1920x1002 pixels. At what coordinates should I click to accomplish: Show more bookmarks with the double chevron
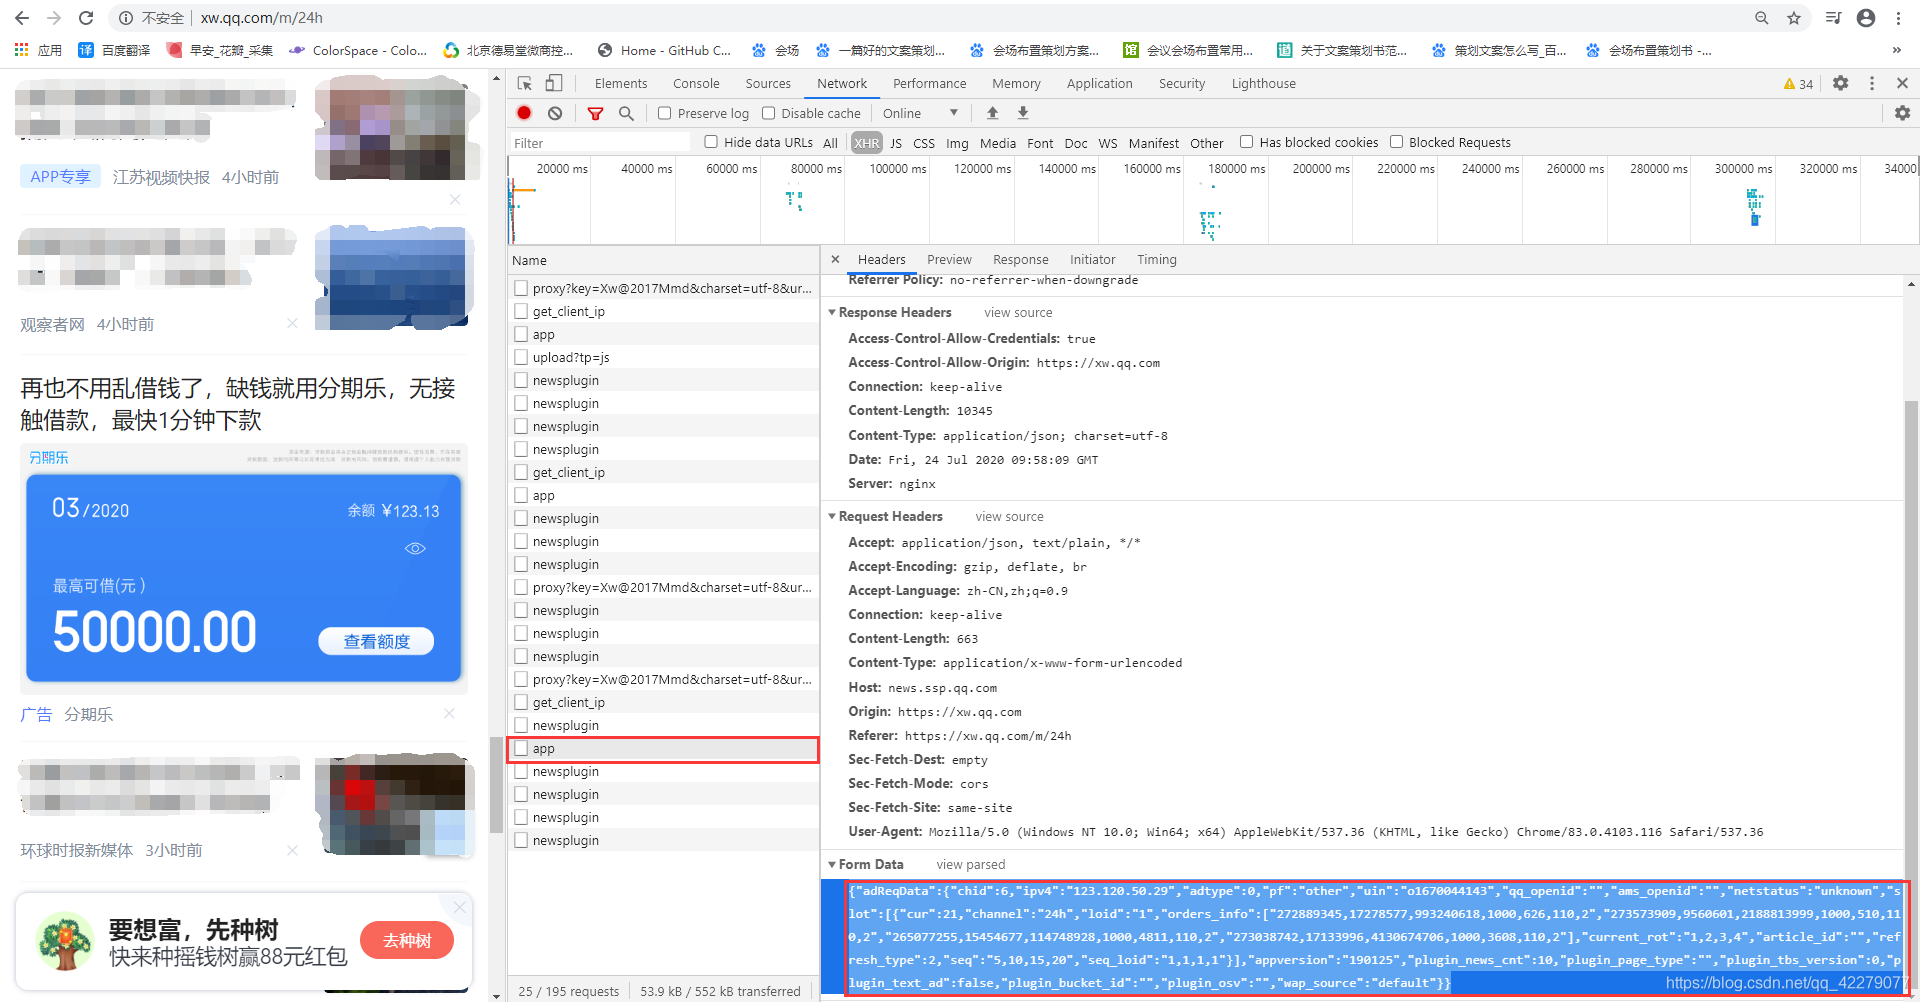tap(1897, 50)
